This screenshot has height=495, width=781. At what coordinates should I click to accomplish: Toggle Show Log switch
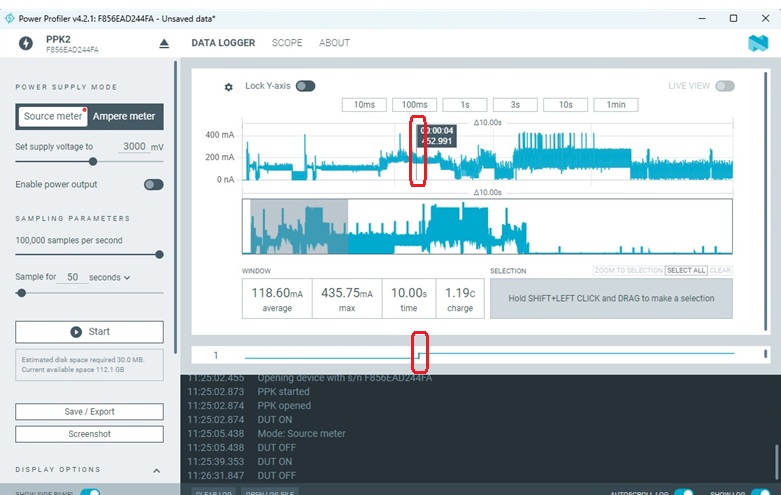point(760,493)
